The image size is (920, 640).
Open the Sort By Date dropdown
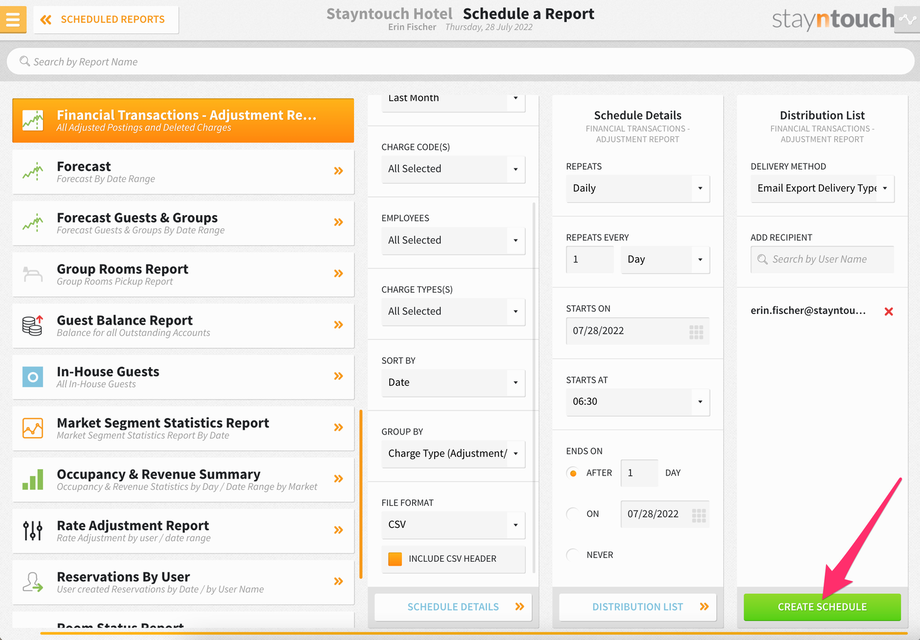tap(453, 382)
